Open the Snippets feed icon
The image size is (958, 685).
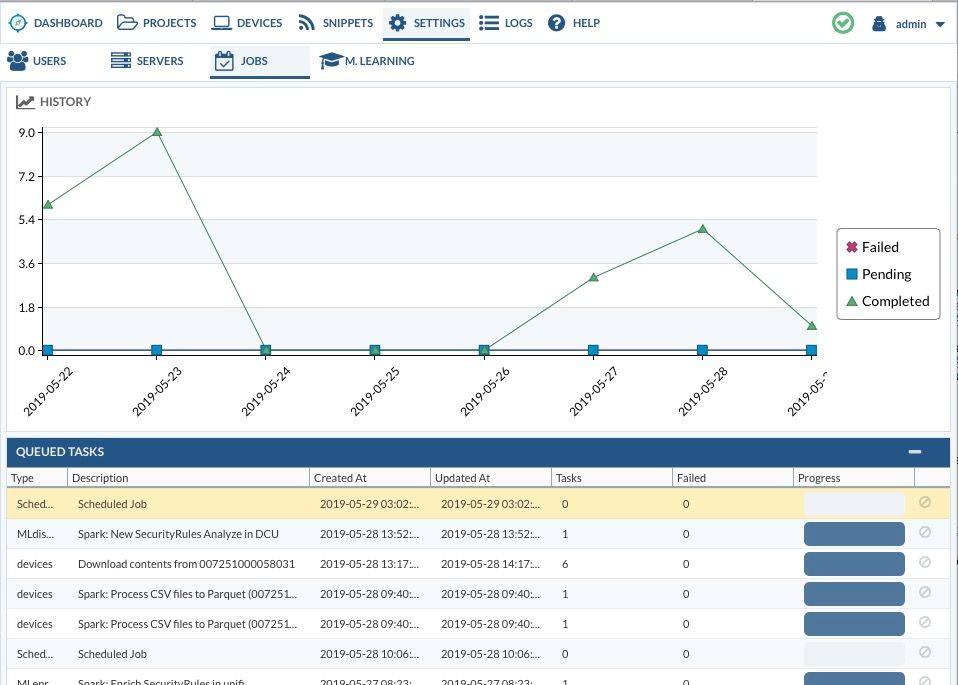(x=307, y=23)
